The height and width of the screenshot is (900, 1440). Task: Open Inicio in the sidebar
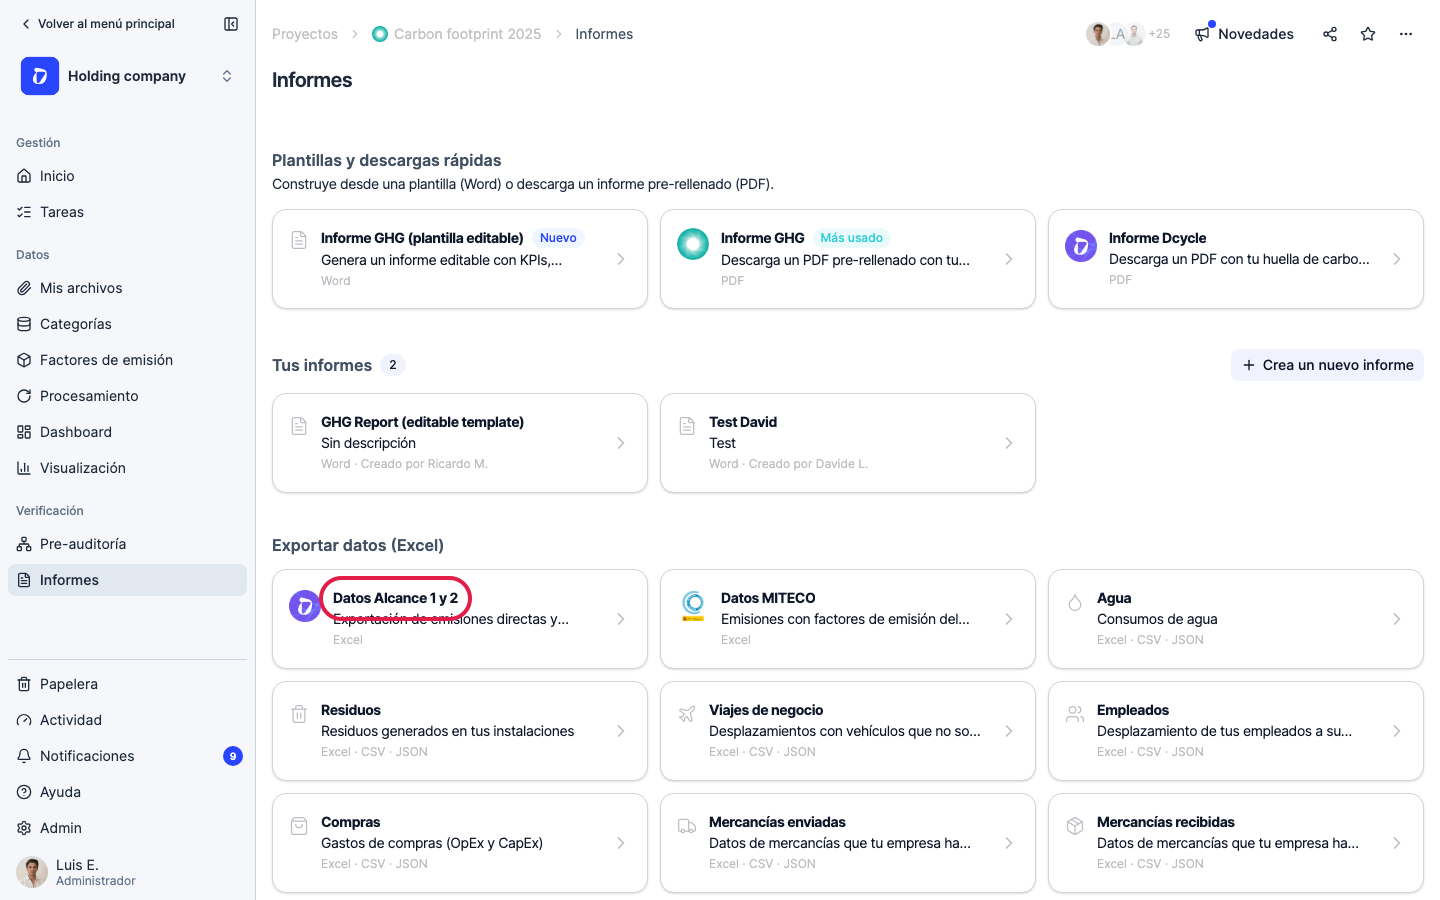(x=127, y=176)
